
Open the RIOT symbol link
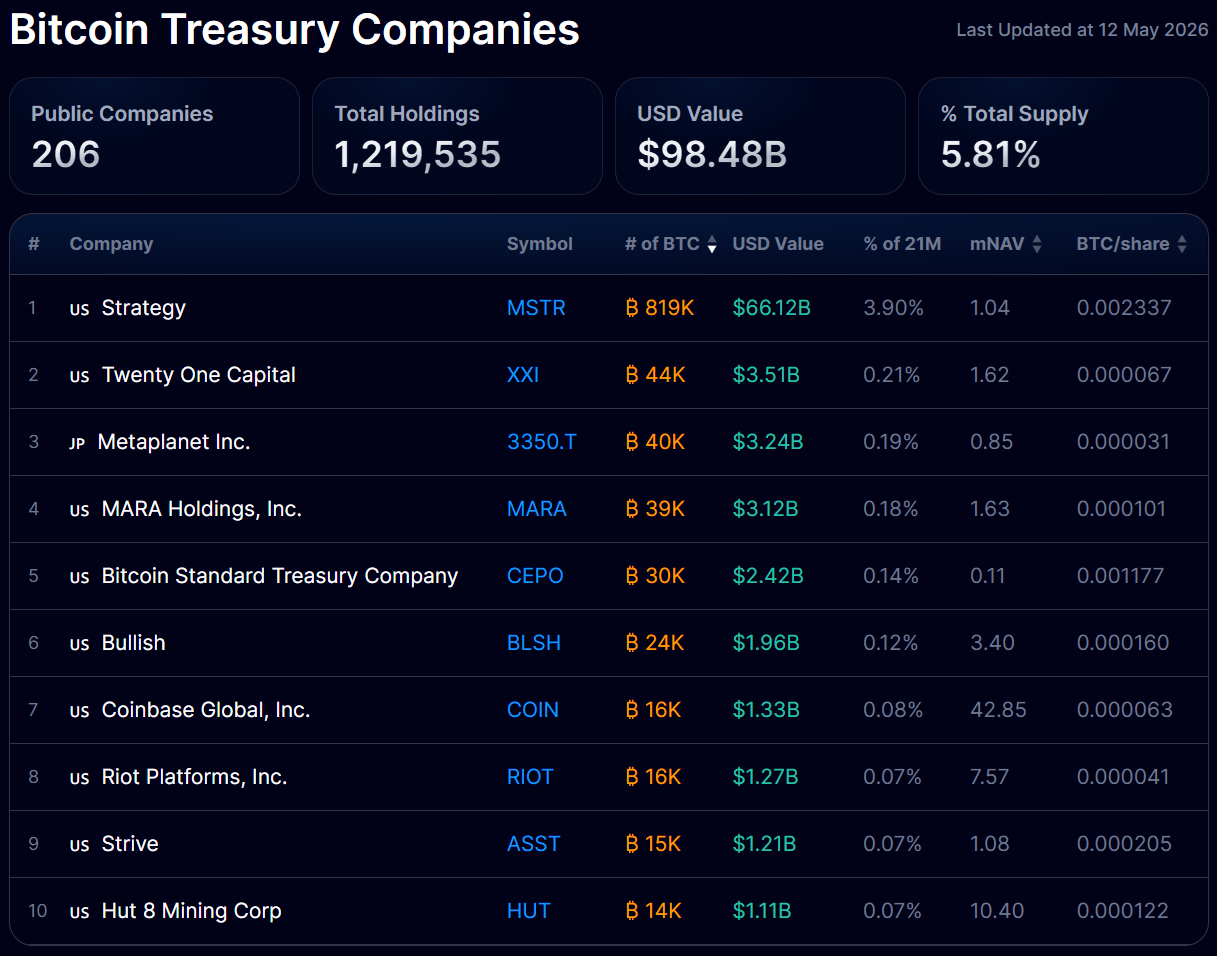(530, 777)
